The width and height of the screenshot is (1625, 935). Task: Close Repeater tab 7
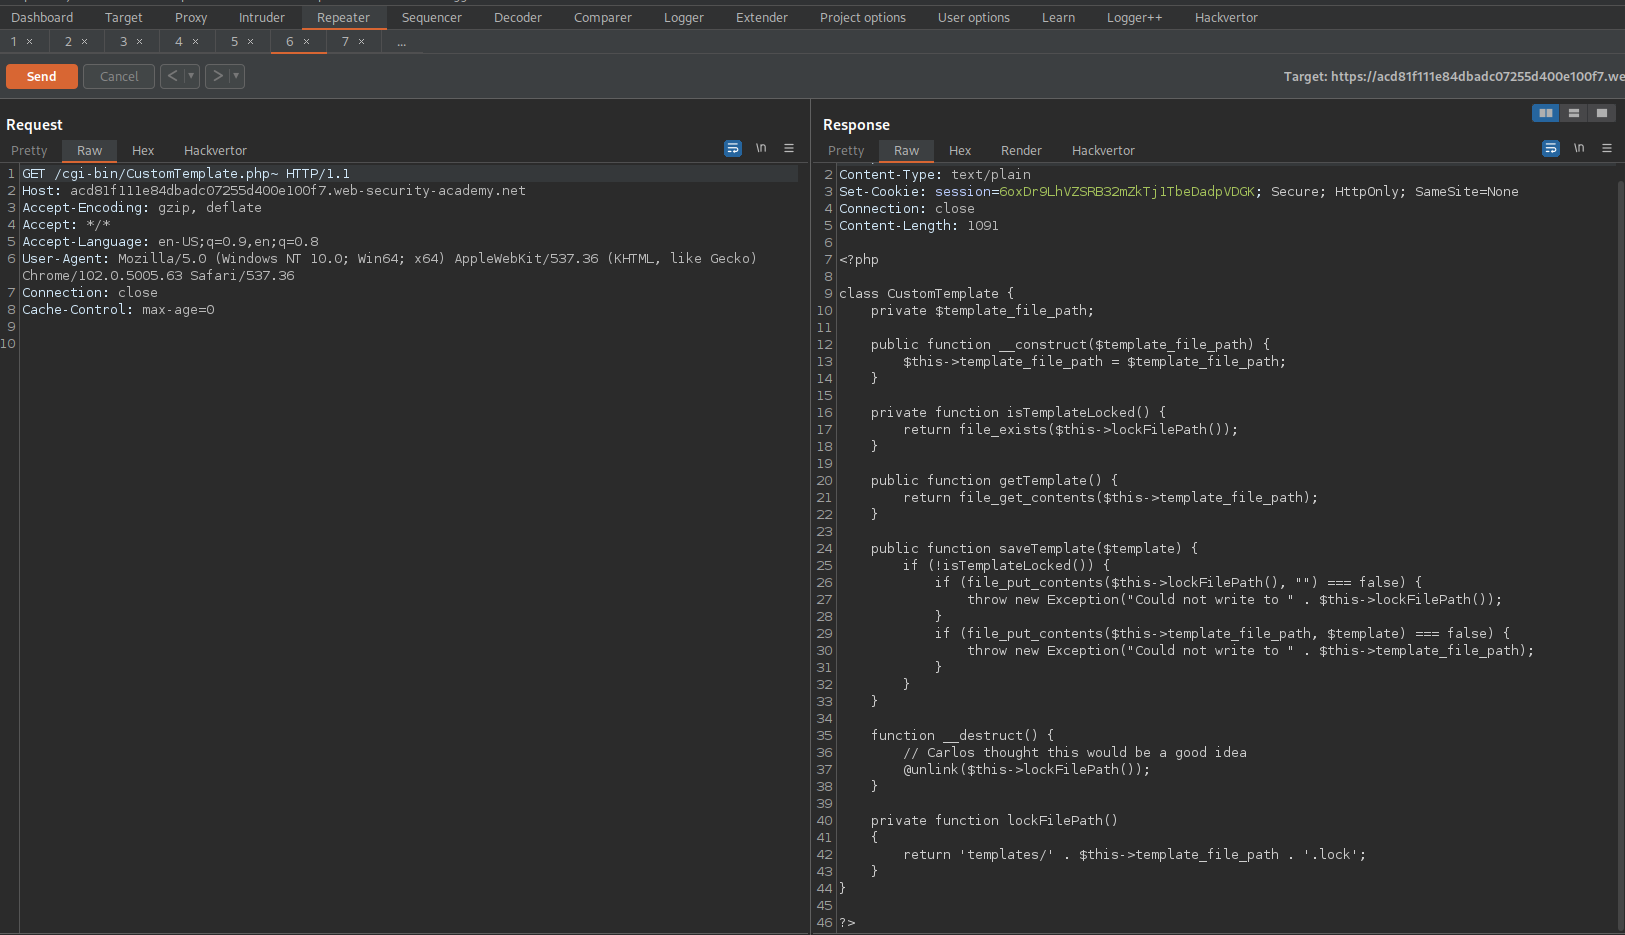pos(362,42)
